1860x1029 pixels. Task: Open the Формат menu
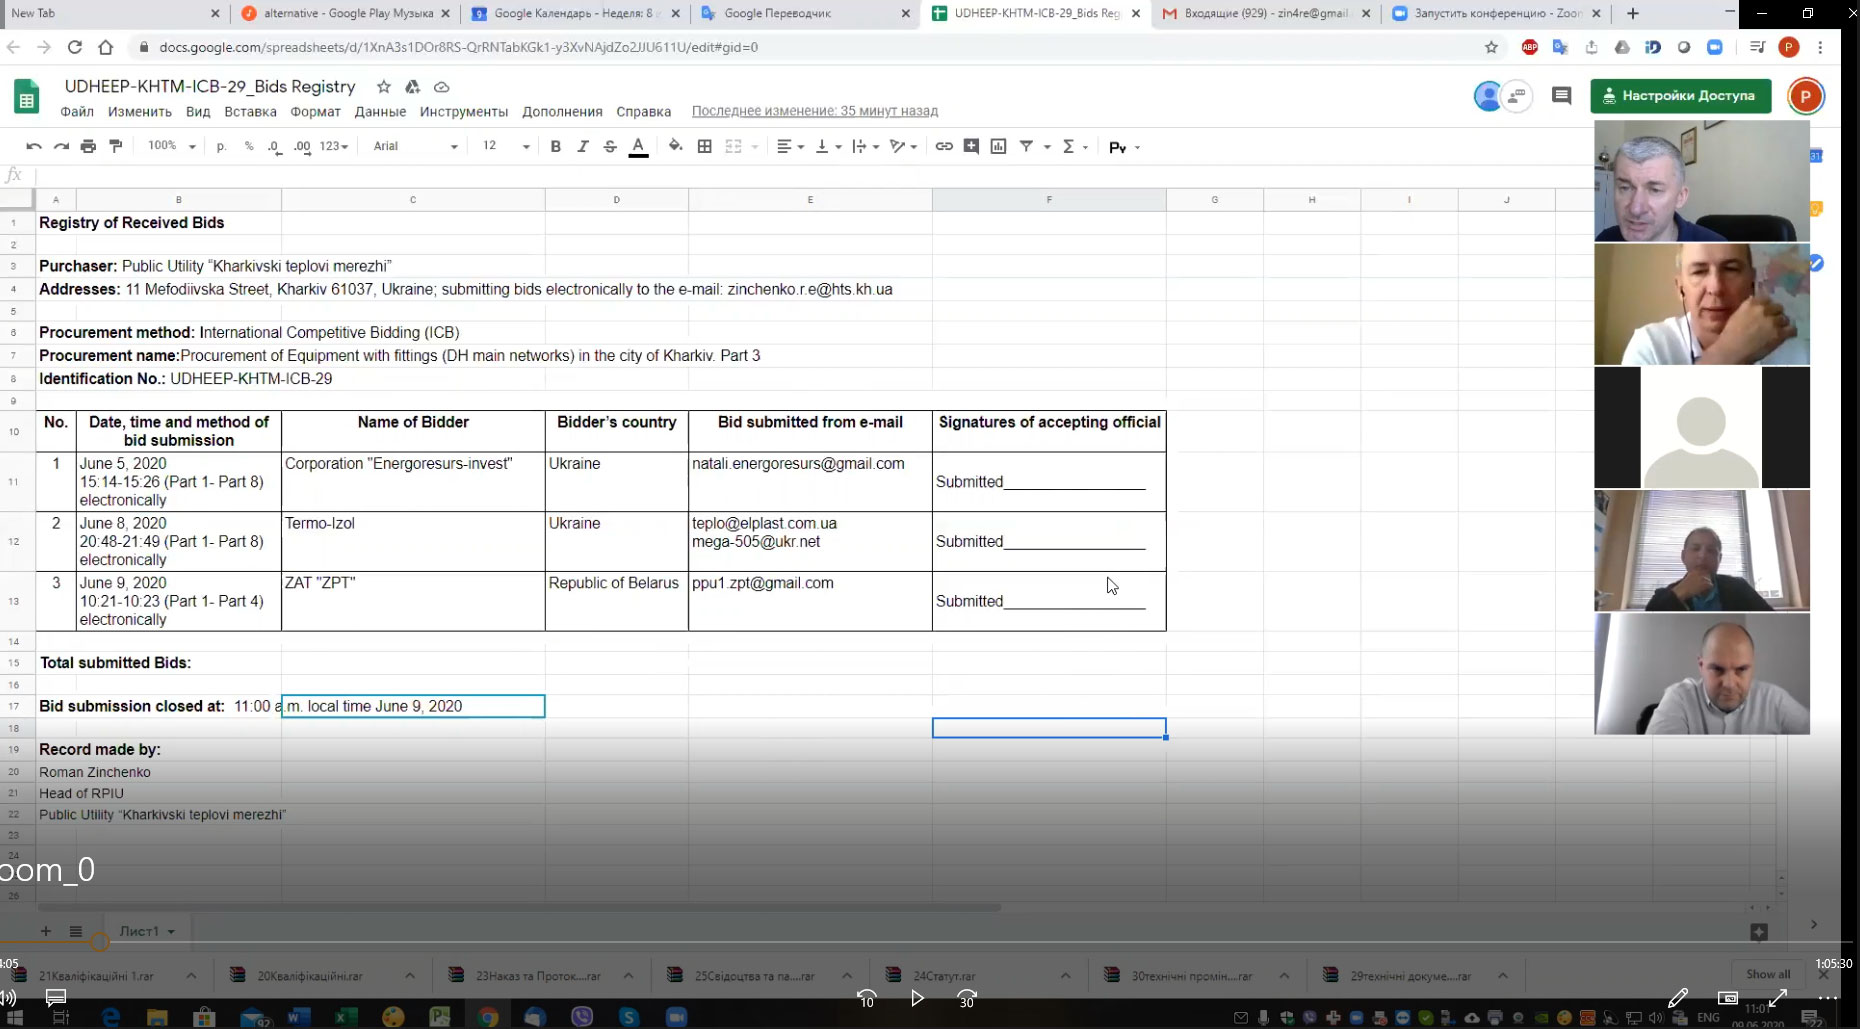(x=315, y=112)
